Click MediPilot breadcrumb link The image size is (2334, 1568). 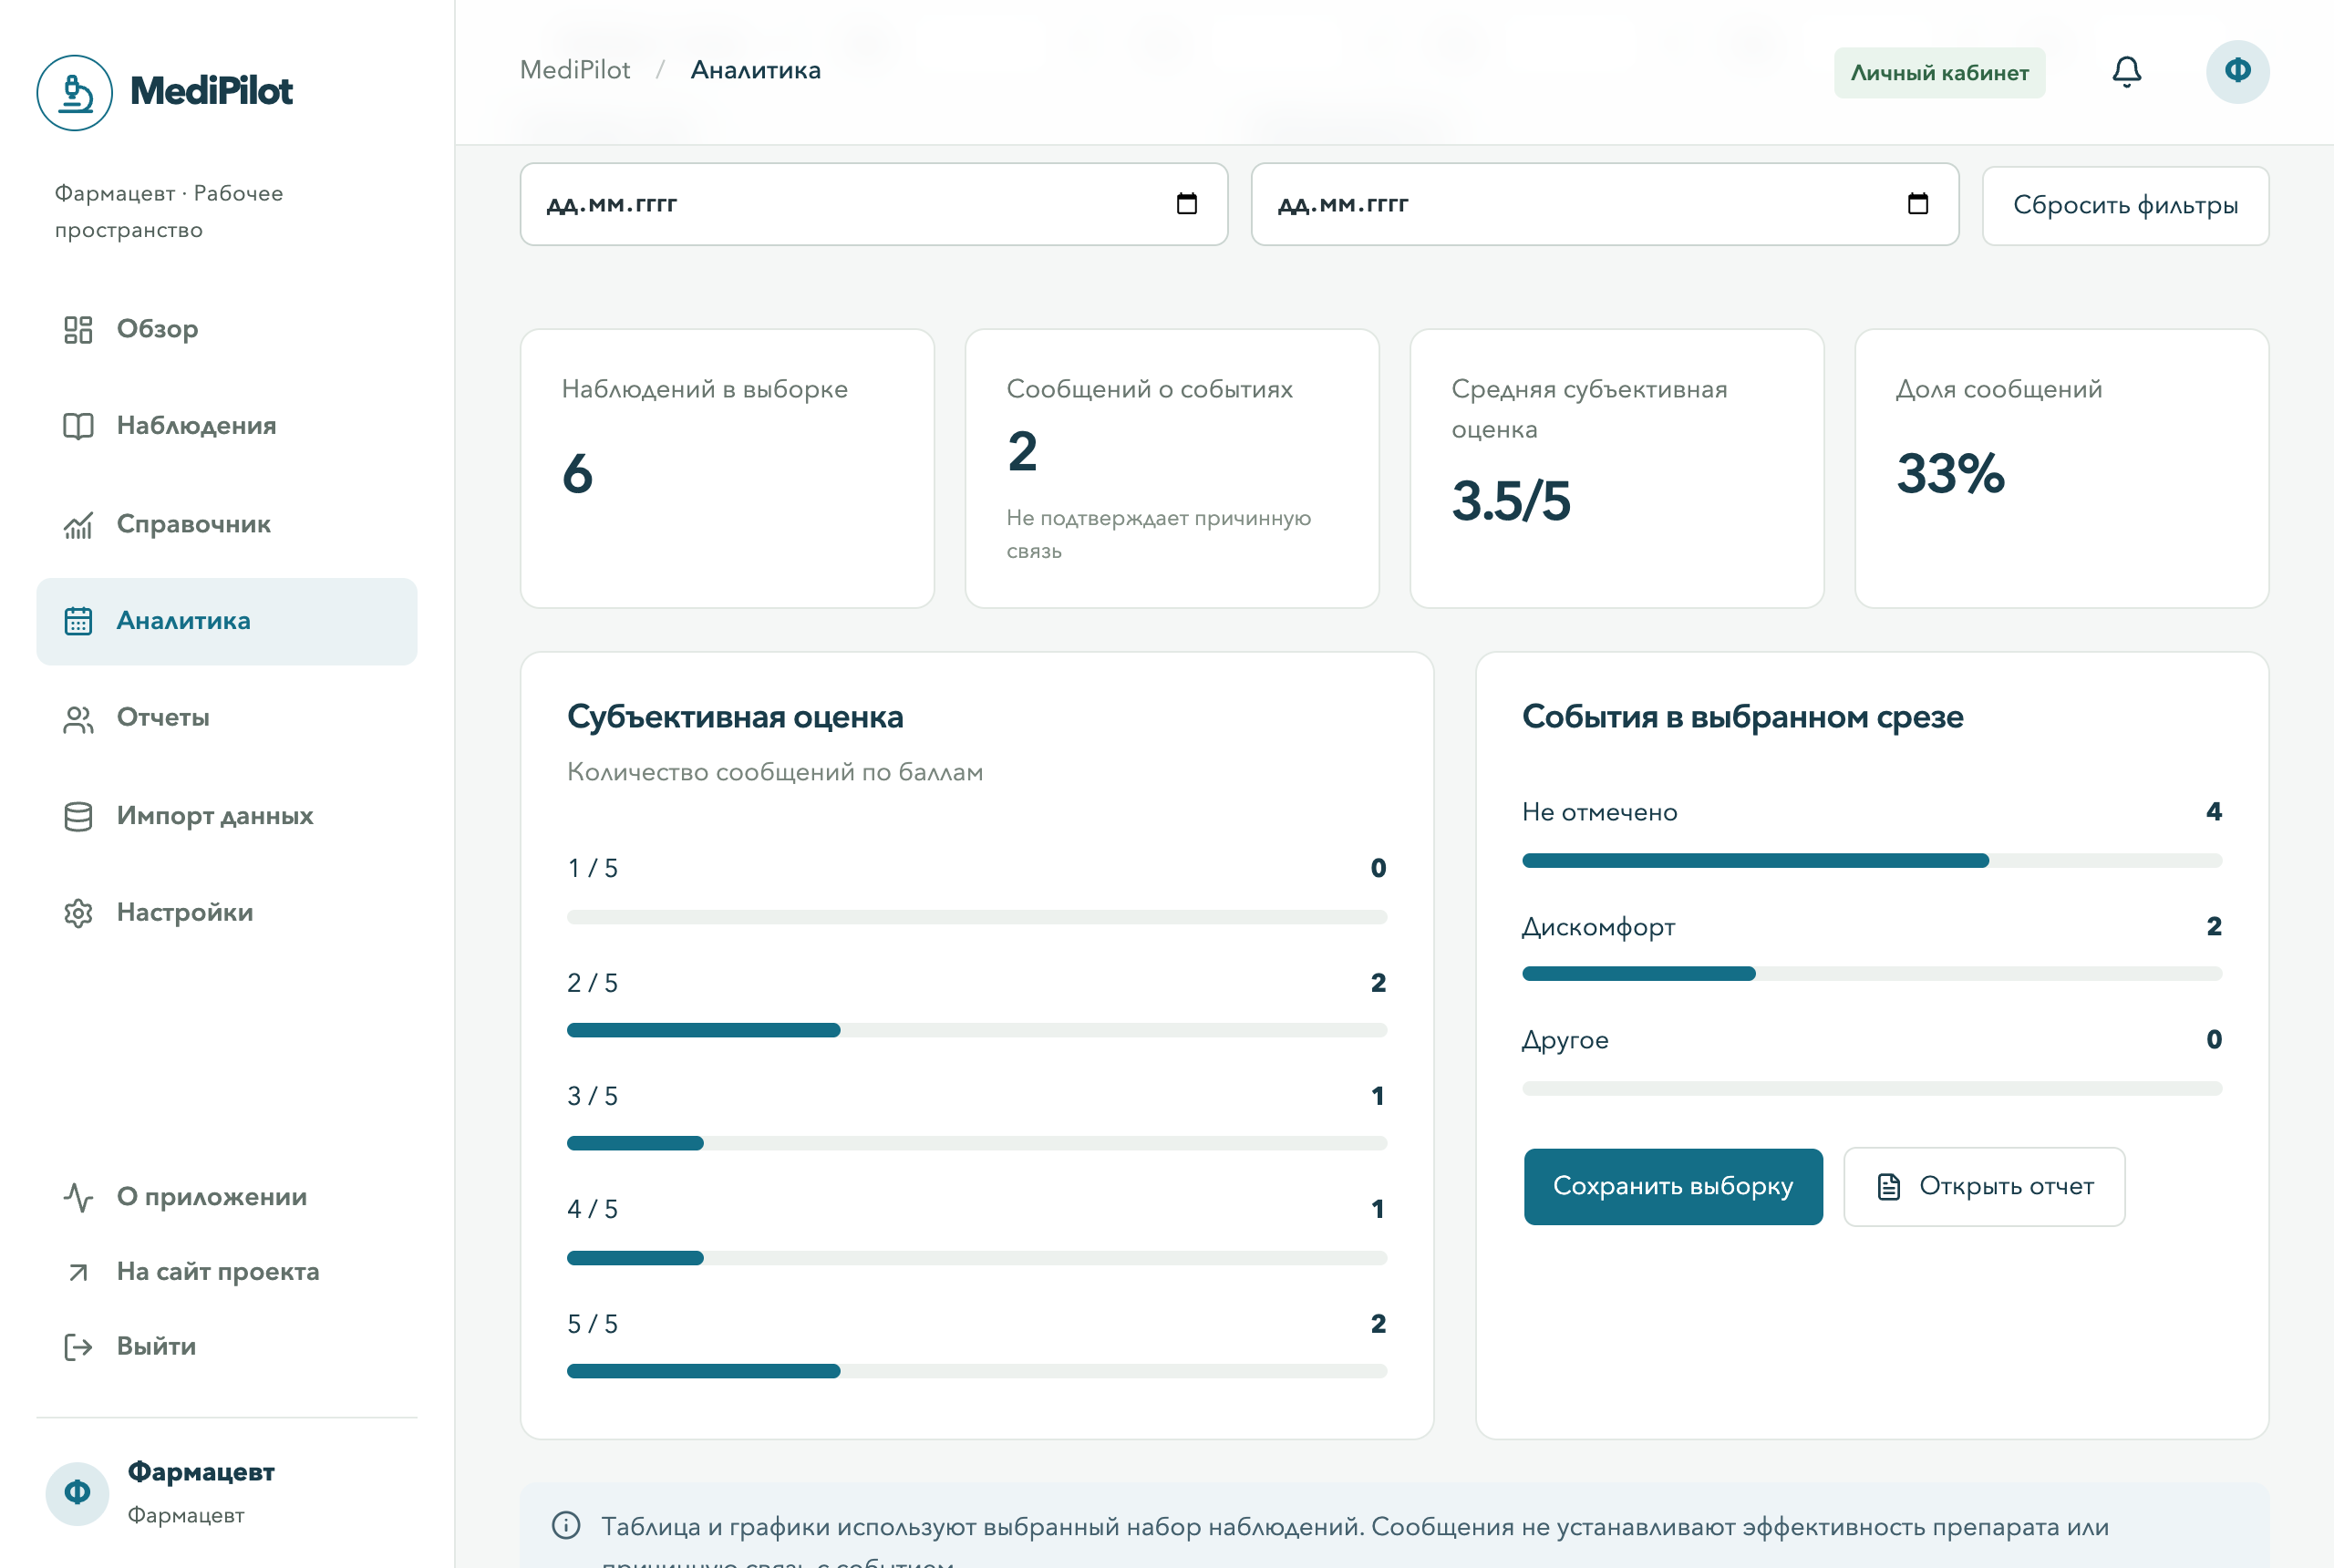[x=575, y=70]
